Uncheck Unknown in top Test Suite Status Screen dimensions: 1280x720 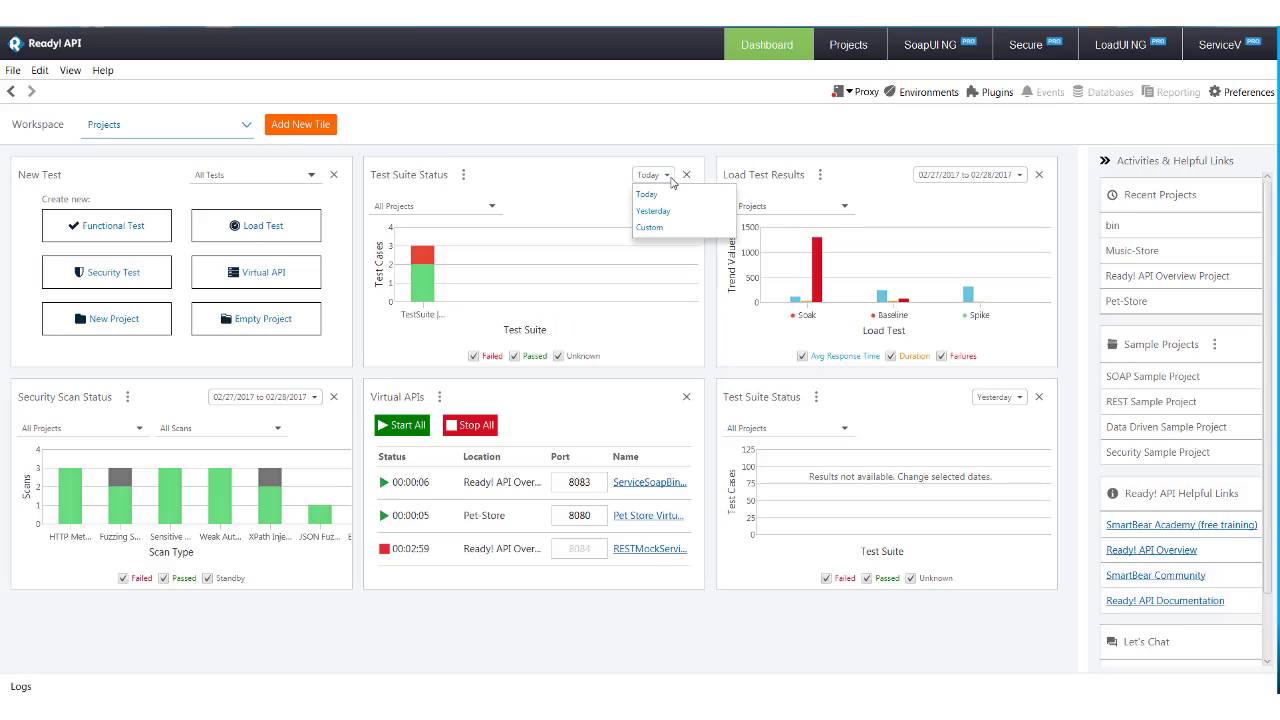pyautogui.click(x=558, y=356)
